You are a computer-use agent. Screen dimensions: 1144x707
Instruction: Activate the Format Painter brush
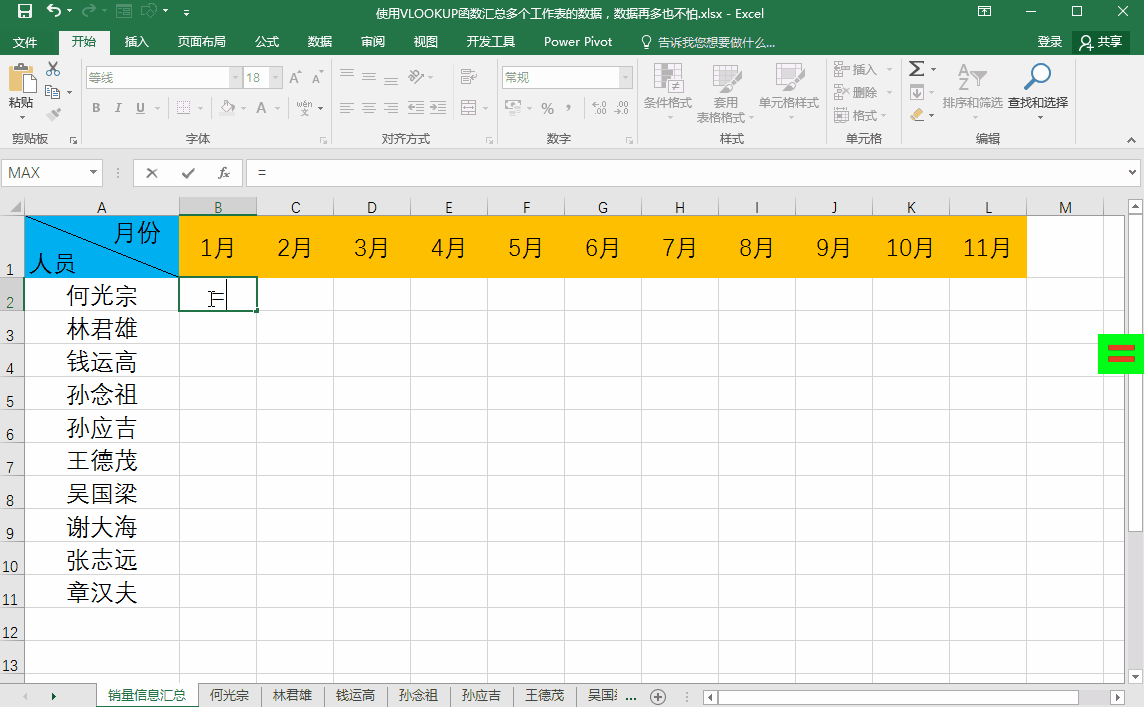tap(53, 115)
